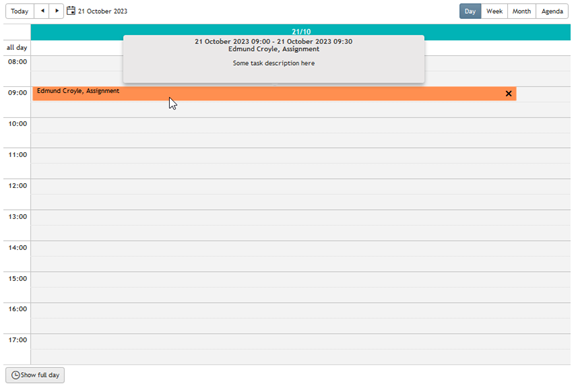576x392 pixels.
Task: Click the Today button
Action: 19,11
